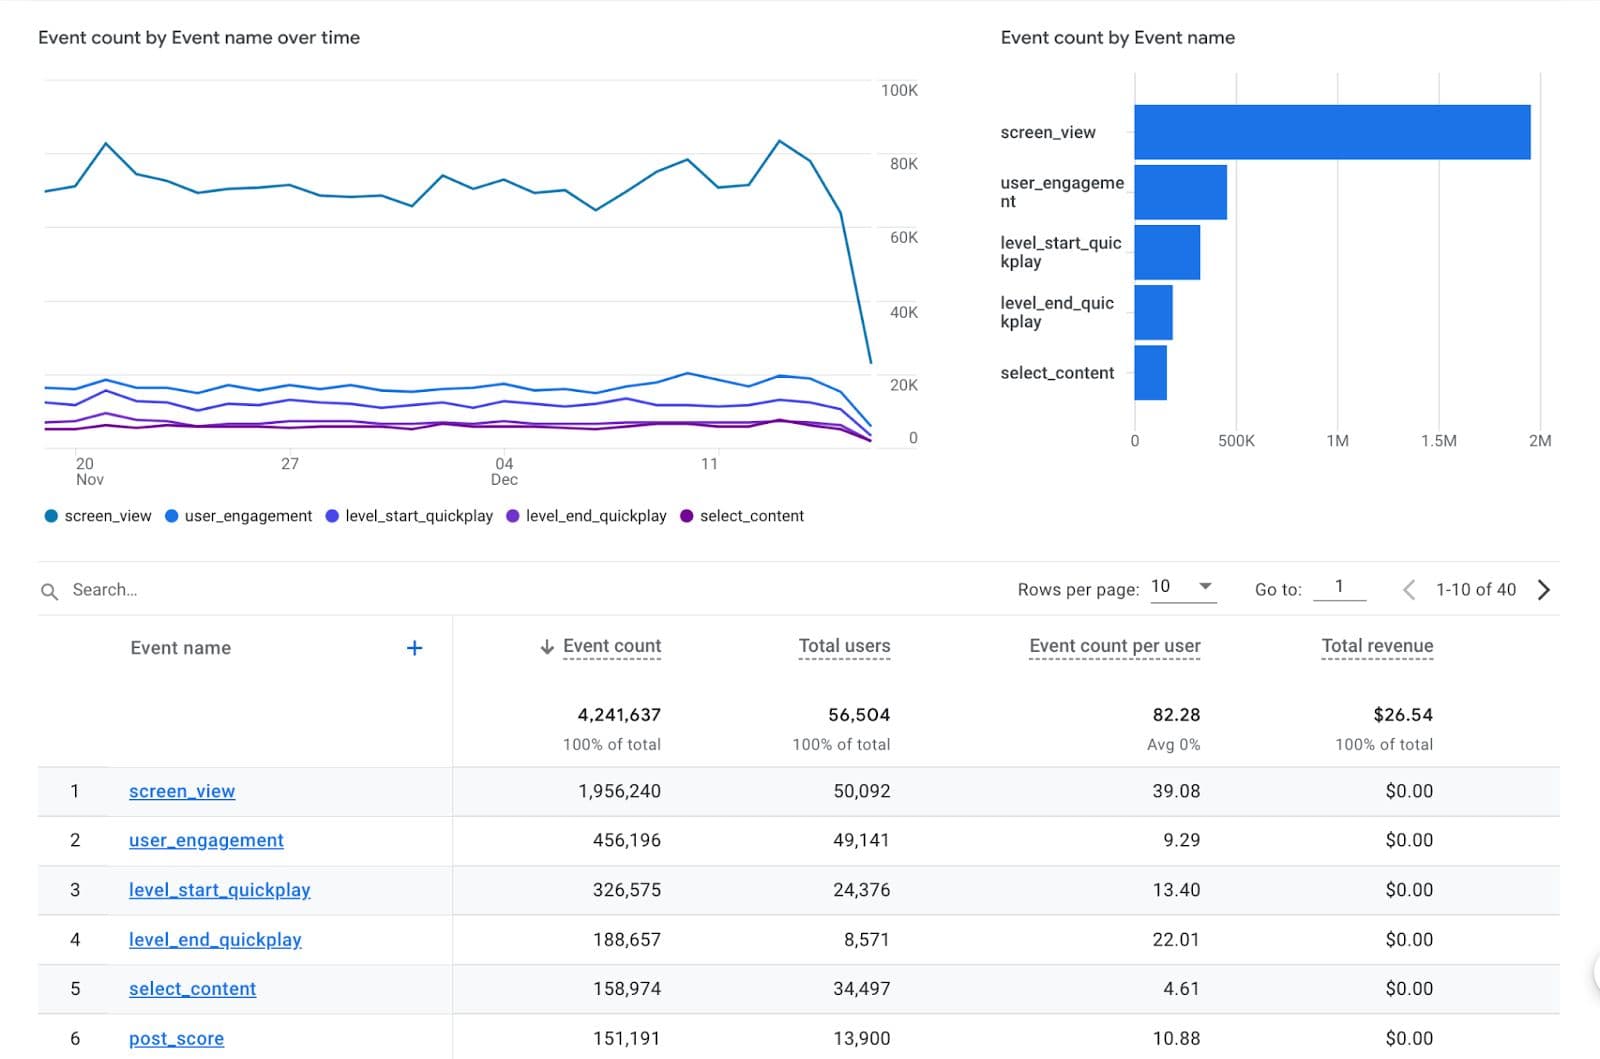Toggle the user_engagement series in the legend
The width and height of the screenshot is (1600, 1059).
(239, 516)
